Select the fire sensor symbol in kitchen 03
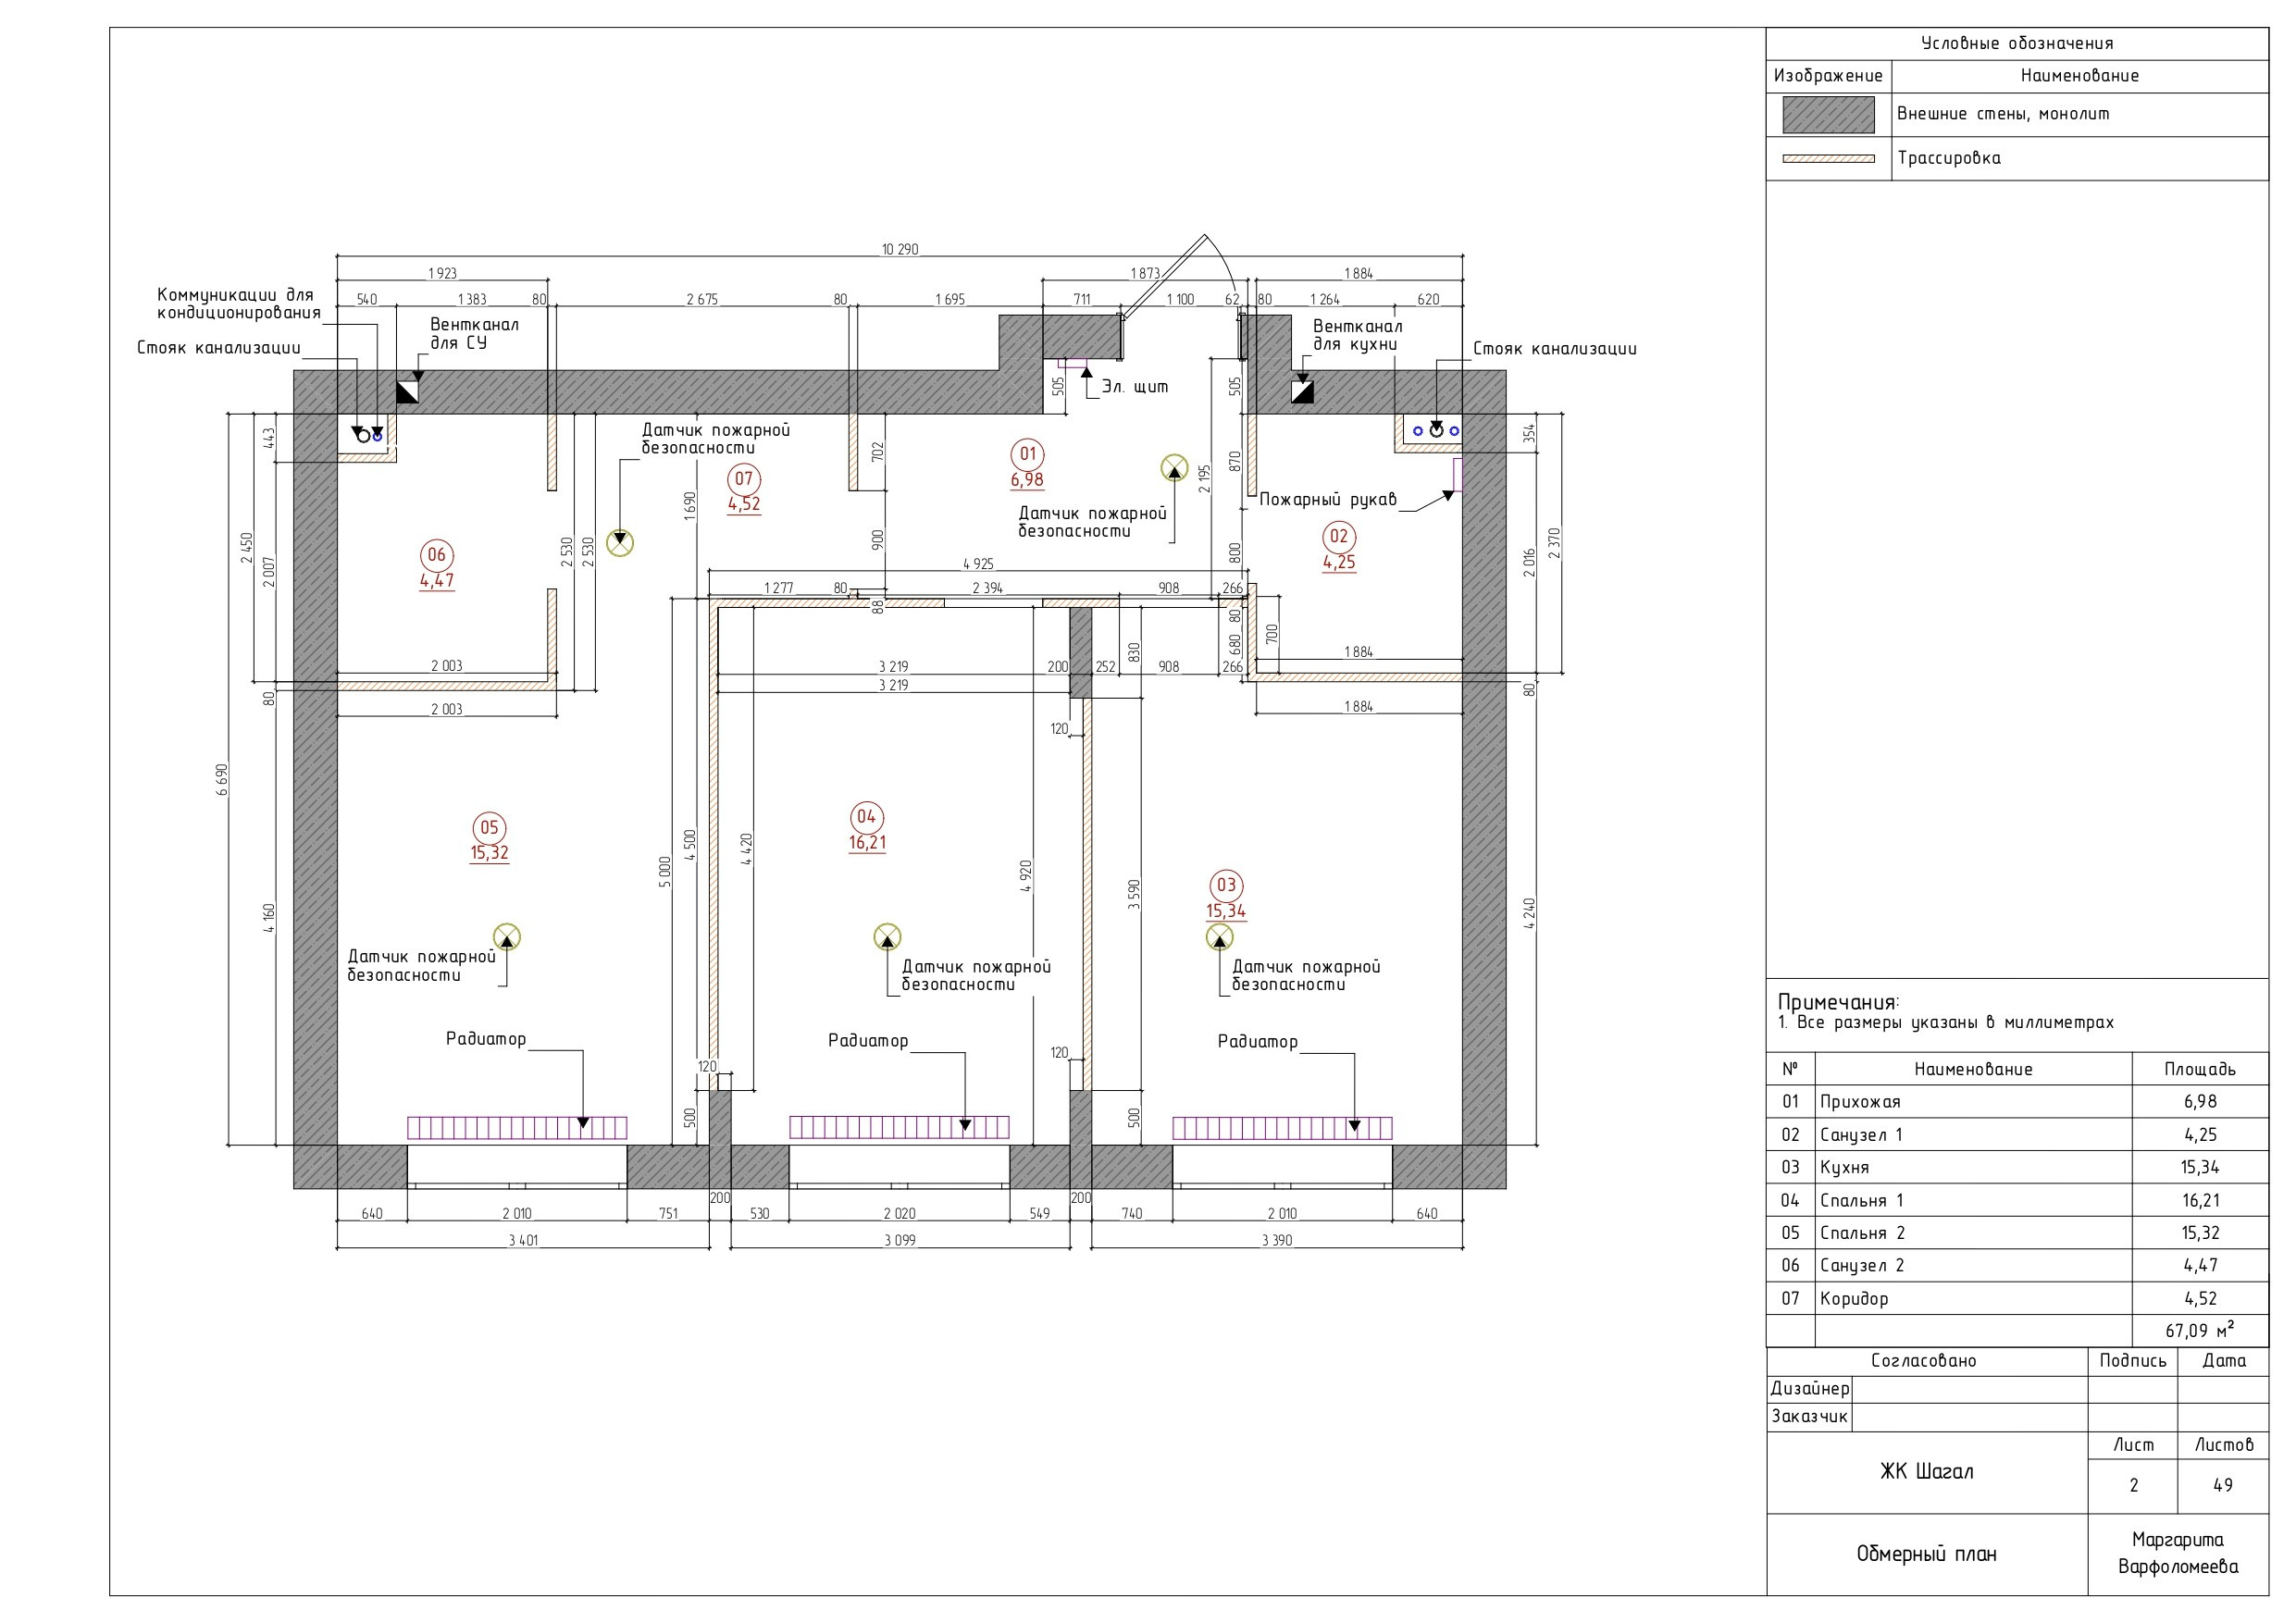The width and height of the screenshot is (2296, 1623). (1219, 937)
